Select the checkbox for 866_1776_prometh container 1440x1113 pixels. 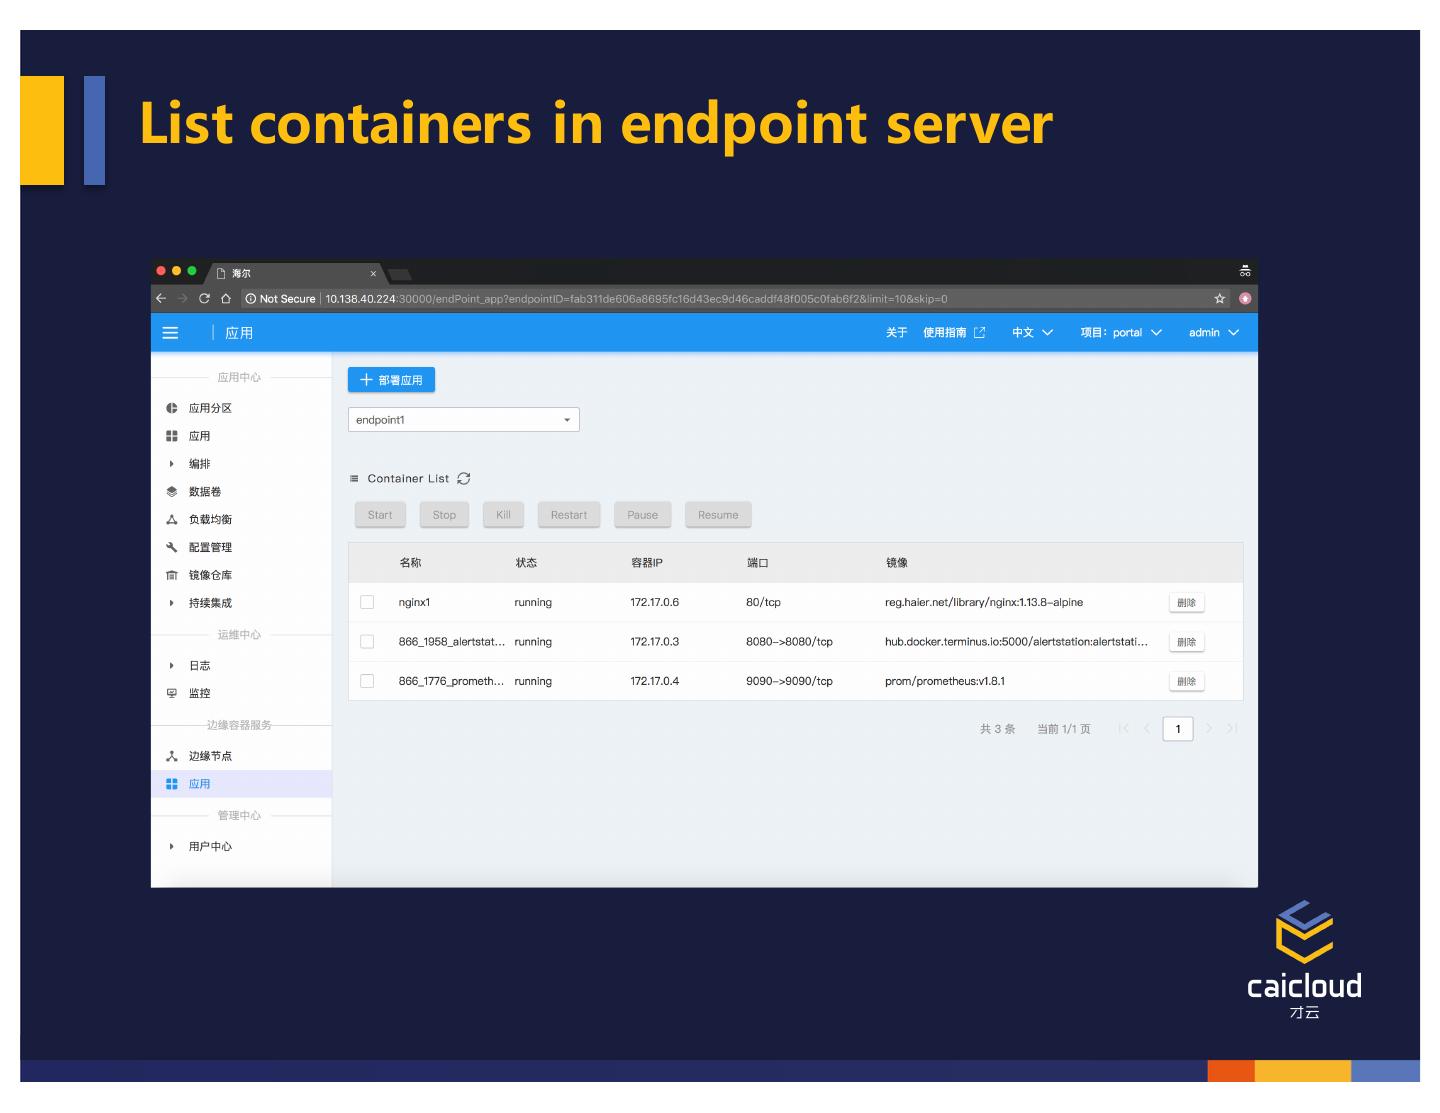click(367, 681)
